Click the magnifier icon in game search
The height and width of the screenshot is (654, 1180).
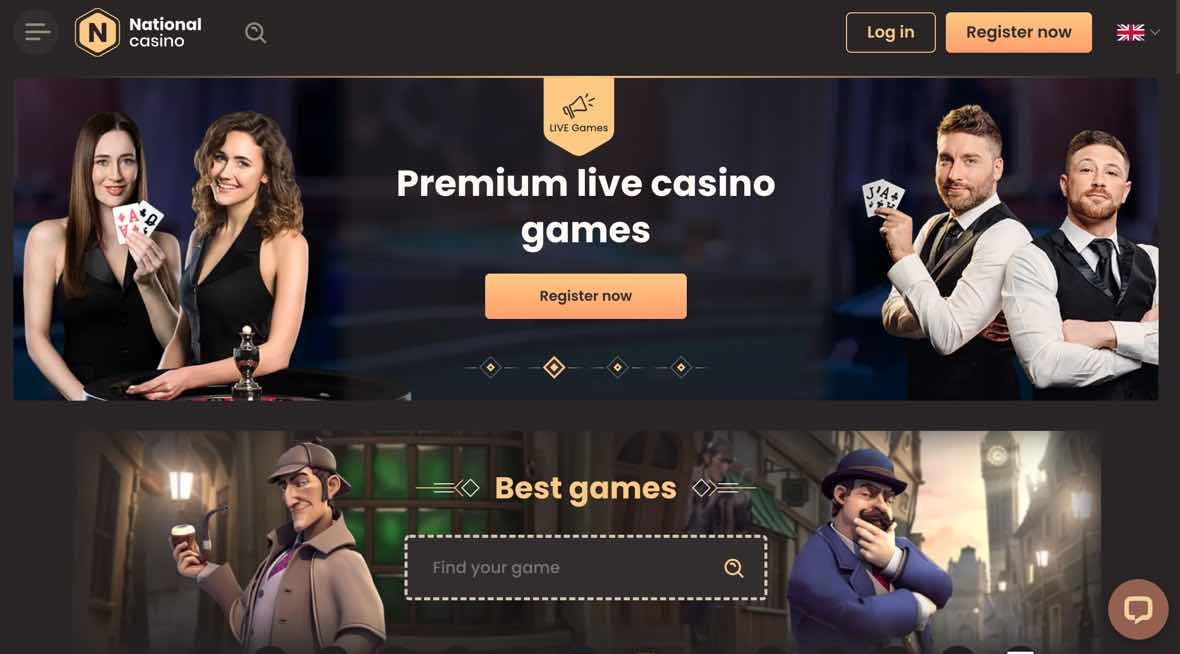tap(734, 567)
